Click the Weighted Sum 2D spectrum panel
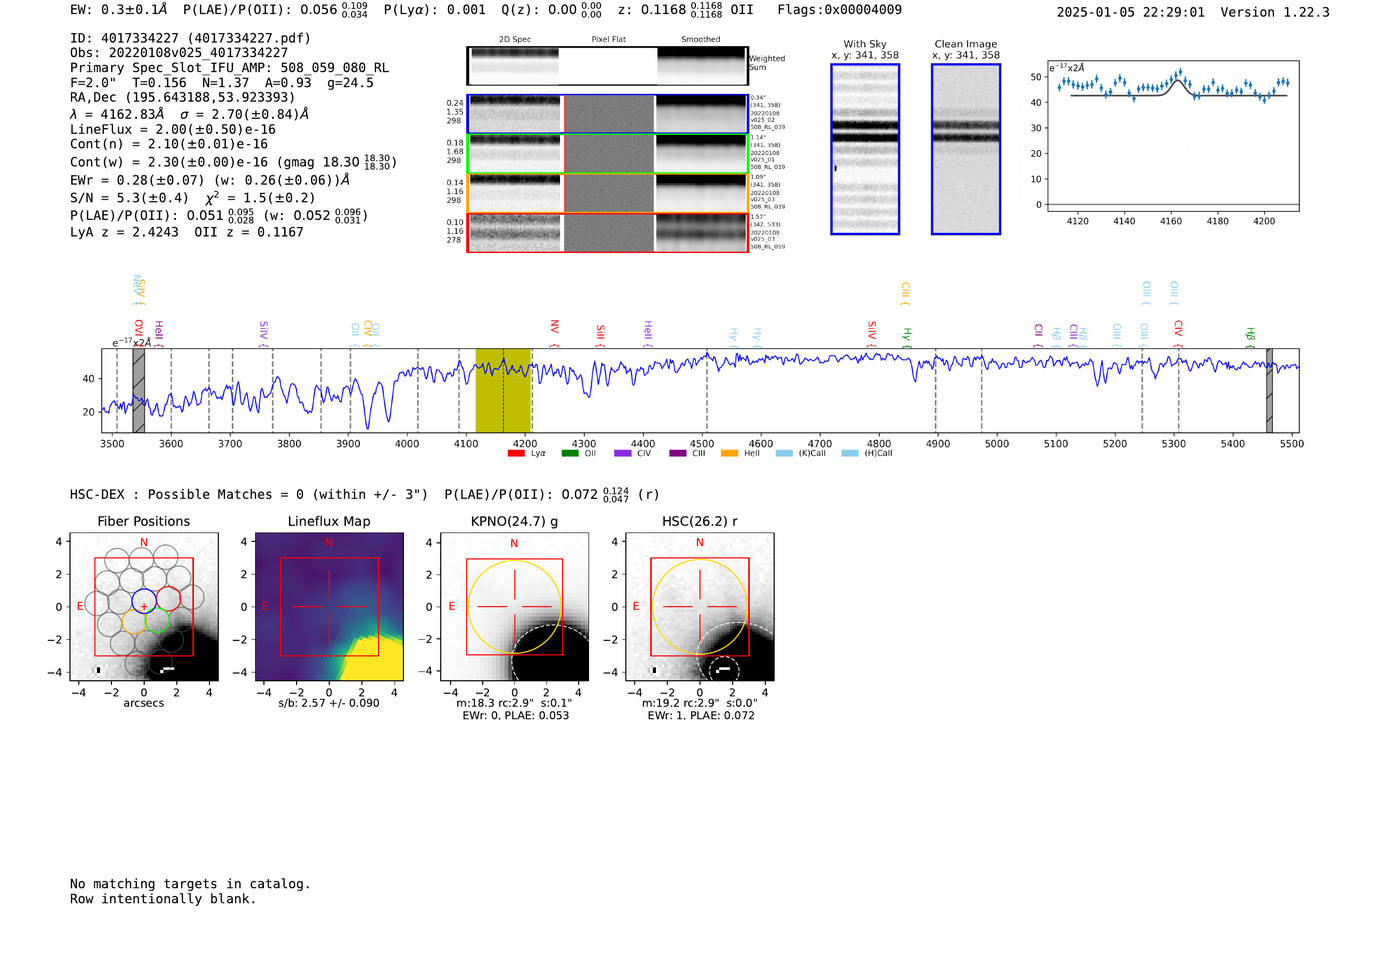Image resolution: width=1400 pixels, height=953 pixels. [607, 66]
